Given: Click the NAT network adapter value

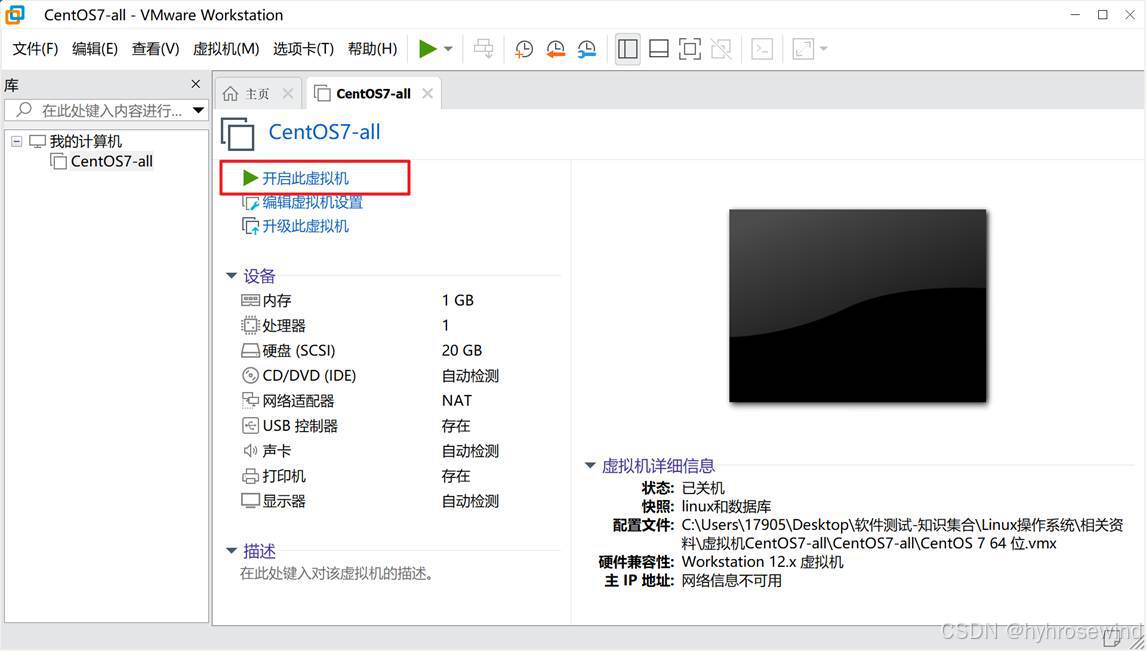Looking at the screenshot, I should coord(457,401).
